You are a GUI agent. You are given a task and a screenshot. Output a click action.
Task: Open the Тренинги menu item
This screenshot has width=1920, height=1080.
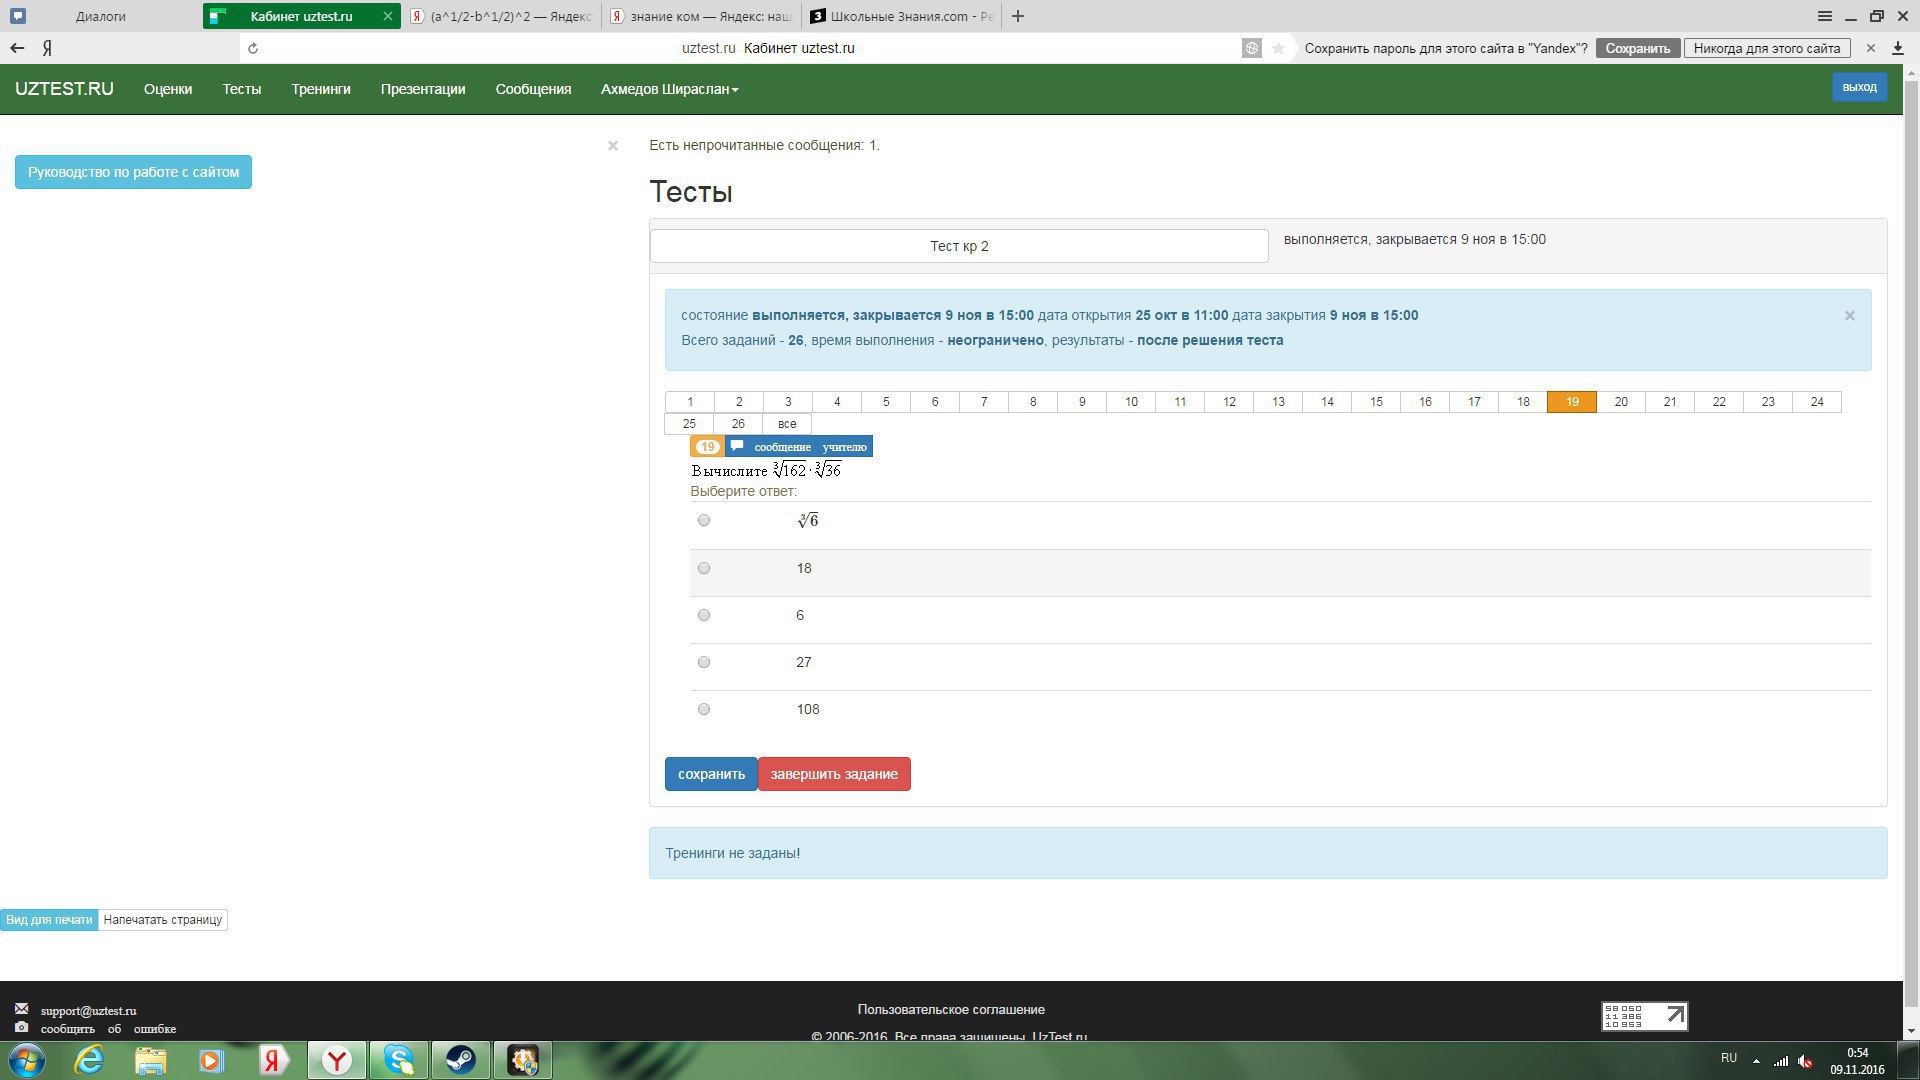(320, 89)
